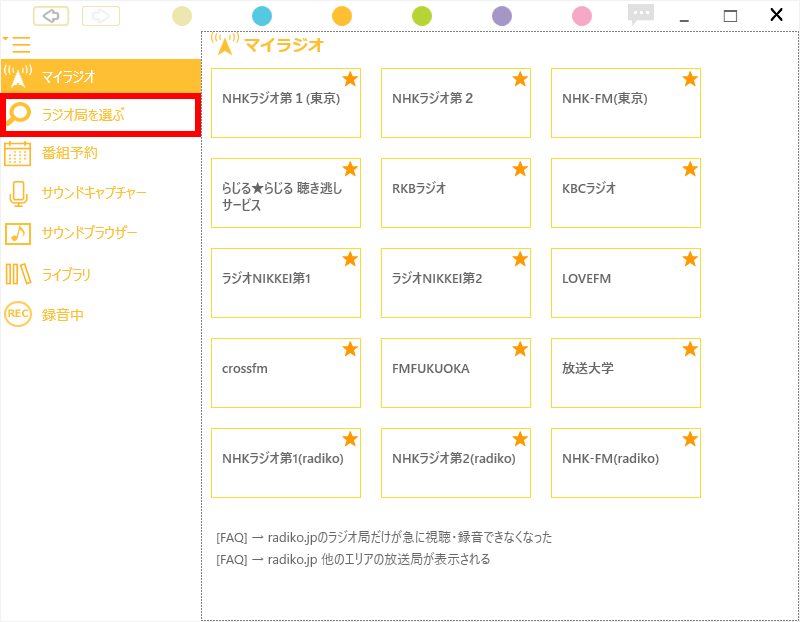Image resolution: width=800 pixels, height=622 pixels.
Task: Open the 放送大学 station tile
Action: click(626, 373)
